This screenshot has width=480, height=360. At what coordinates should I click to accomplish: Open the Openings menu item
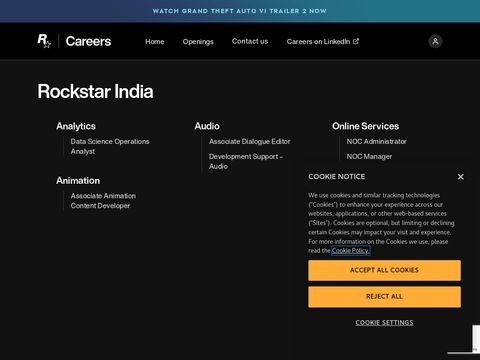click(x=198, y=42)
